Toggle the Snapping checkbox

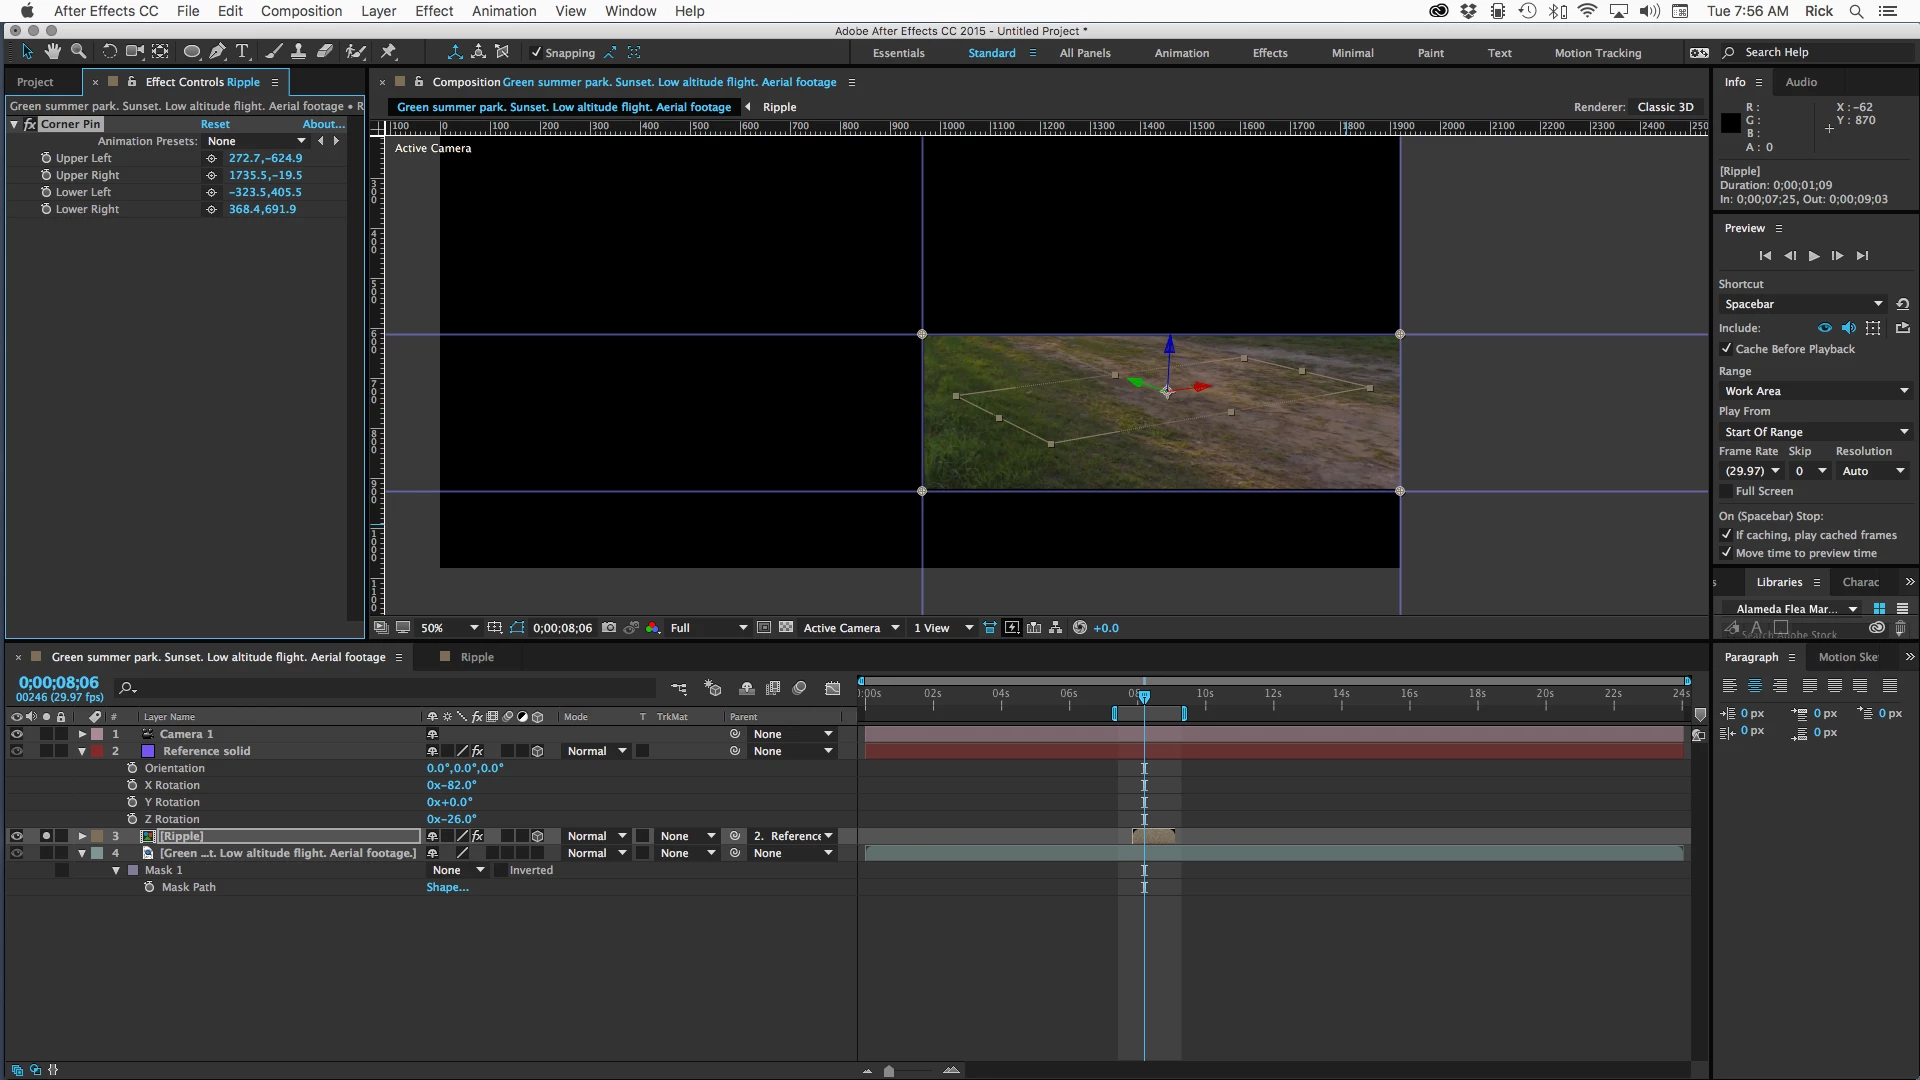(x=536, y=53)
